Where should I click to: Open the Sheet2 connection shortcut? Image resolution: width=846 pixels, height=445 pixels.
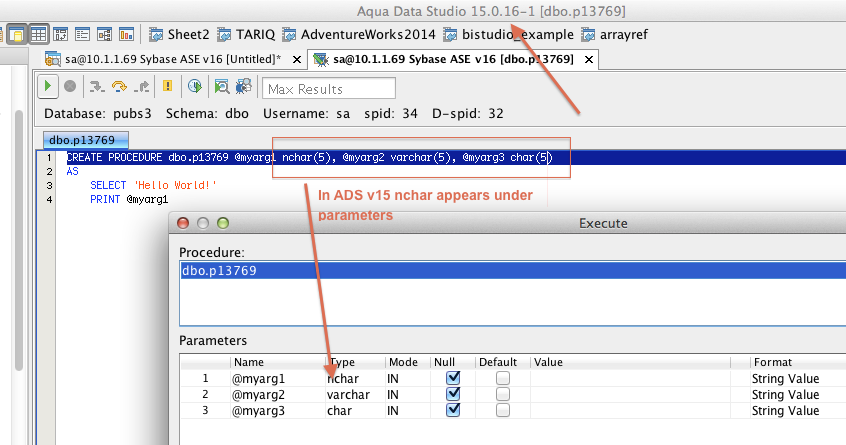coord(179,35)
